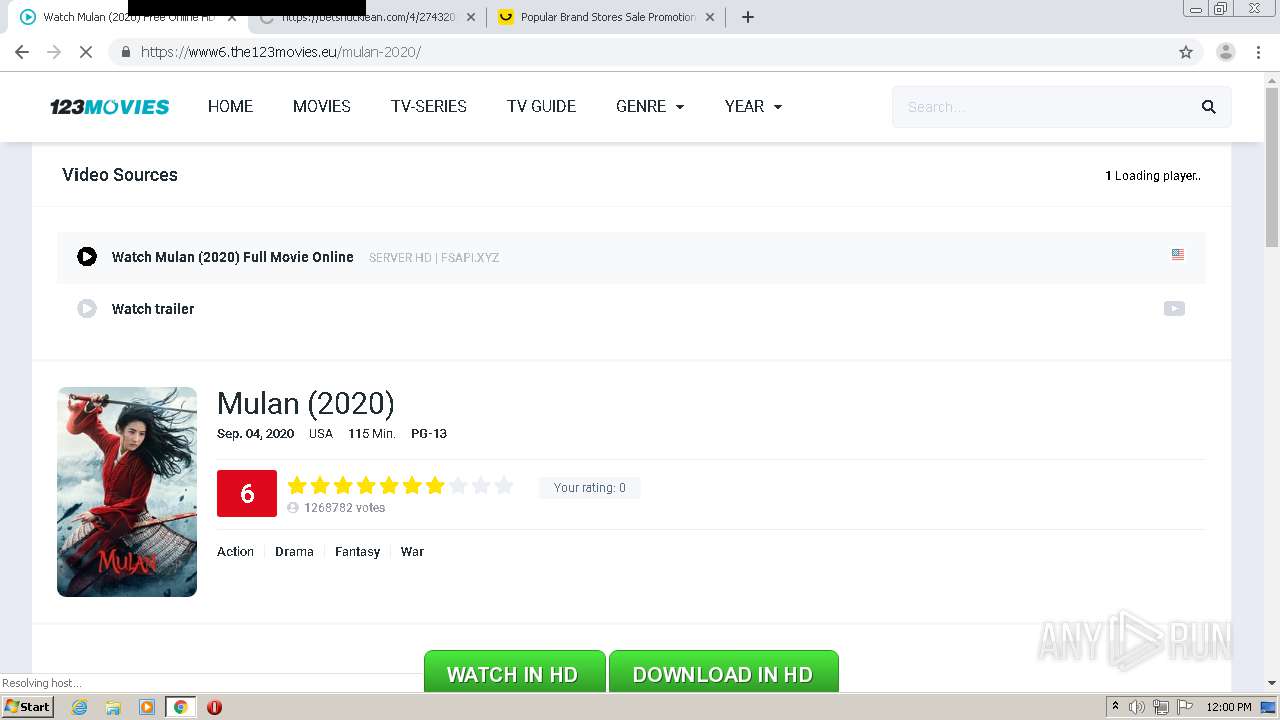The width and height of the screenshot is (1280, 720).
Task: Open the TV-SERIES menu item
Action: point(429,107)
